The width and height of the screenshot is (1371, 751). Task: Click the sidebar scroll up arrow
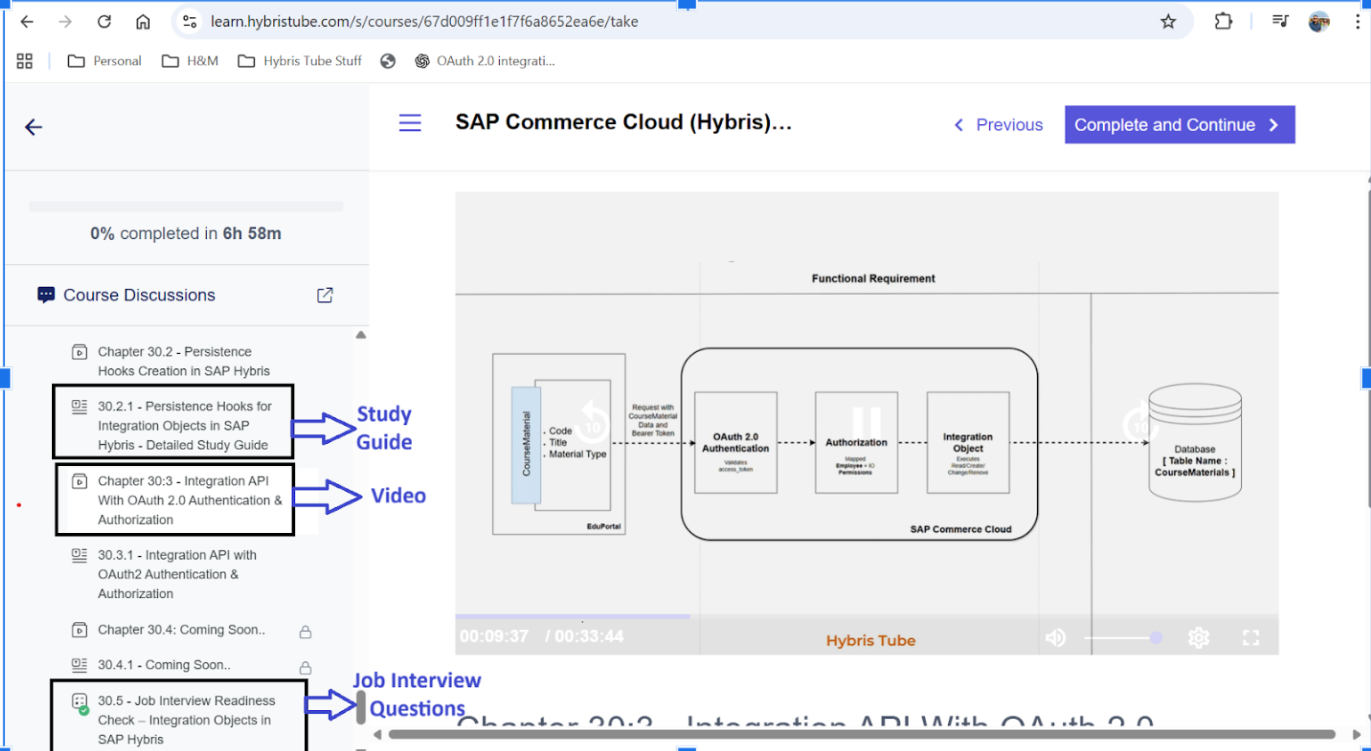(x=361, y=335)
